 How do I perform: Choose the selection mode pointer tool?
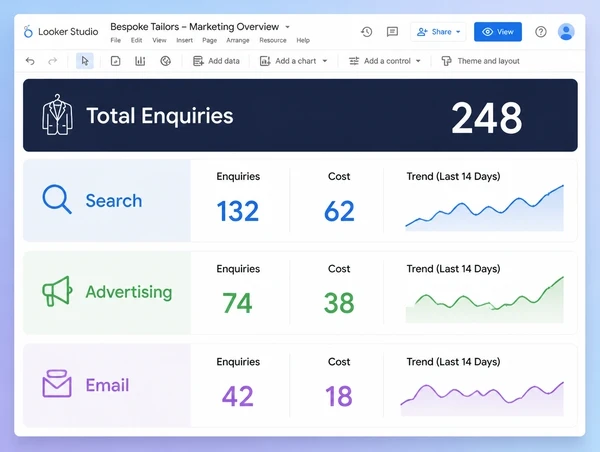point(85,61)
